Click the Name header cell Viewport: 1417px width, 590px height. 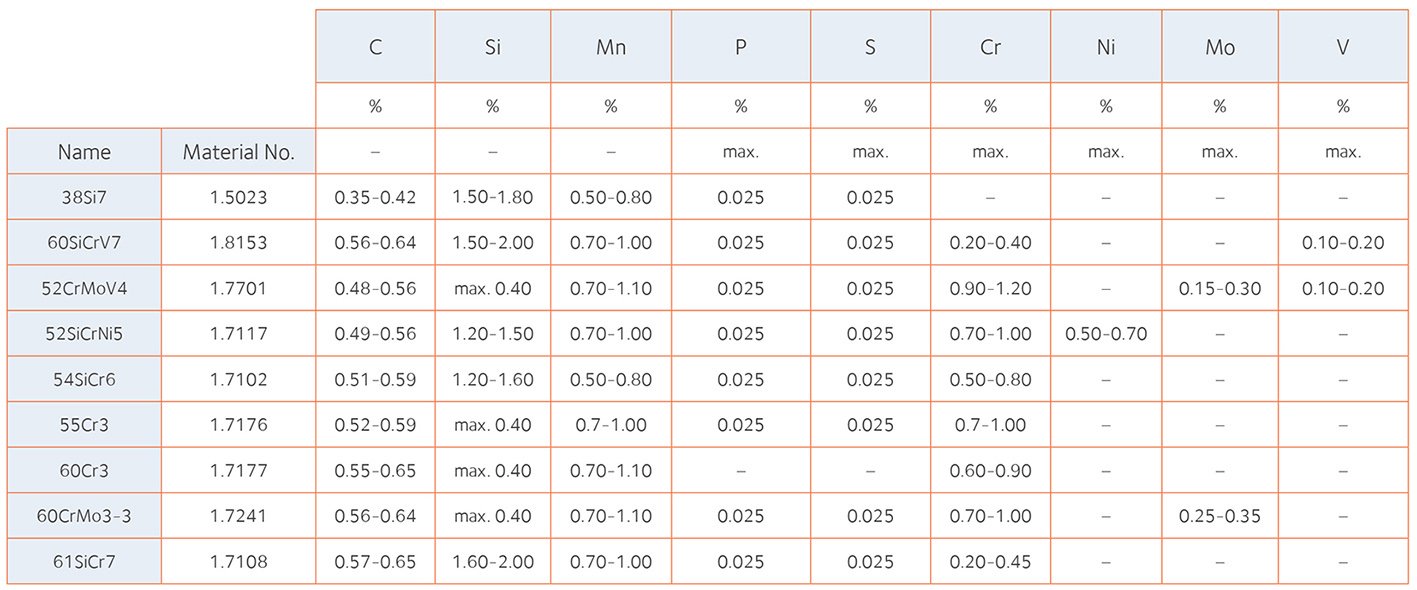pos(84,152)
